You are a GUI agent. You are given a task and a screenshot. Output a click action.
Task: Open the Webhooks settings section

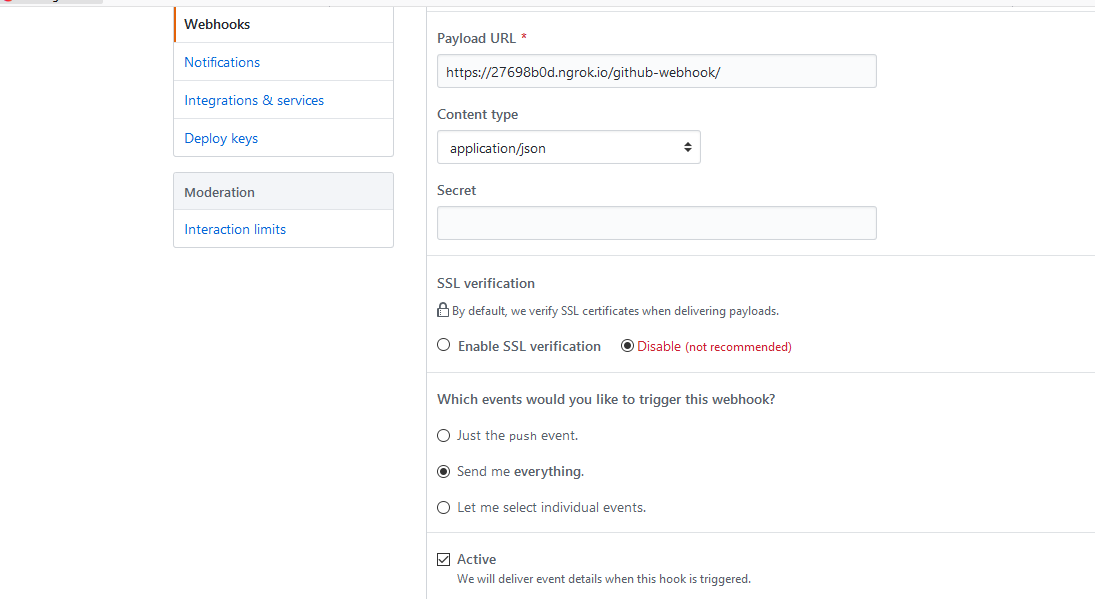point(217,24)
